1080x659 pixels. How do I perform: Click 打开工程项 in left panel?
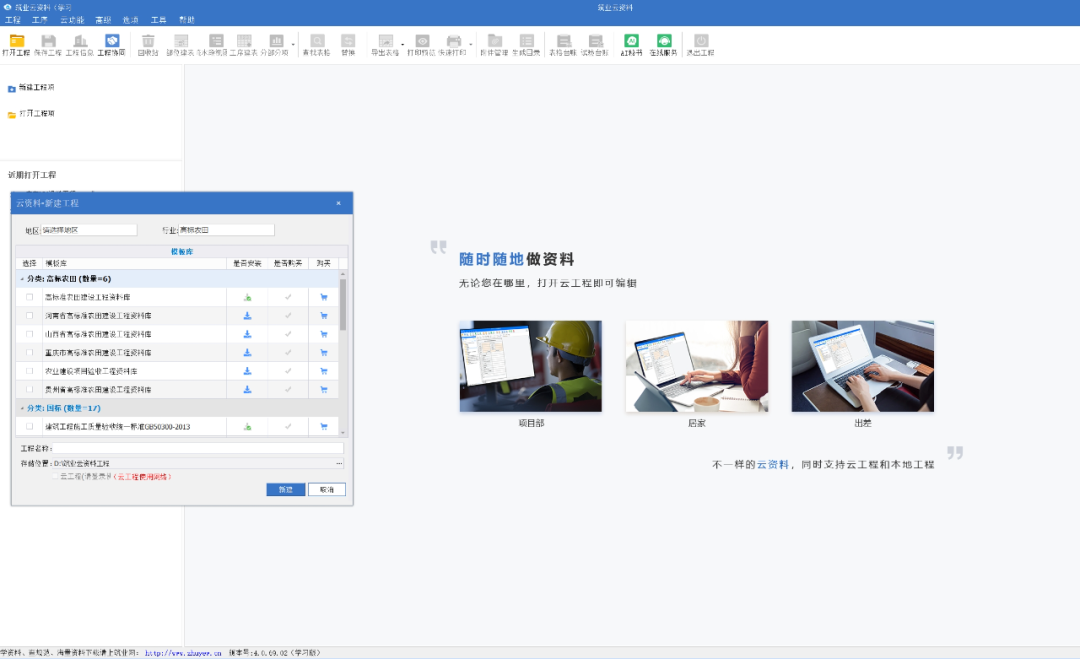click(32, 114)
